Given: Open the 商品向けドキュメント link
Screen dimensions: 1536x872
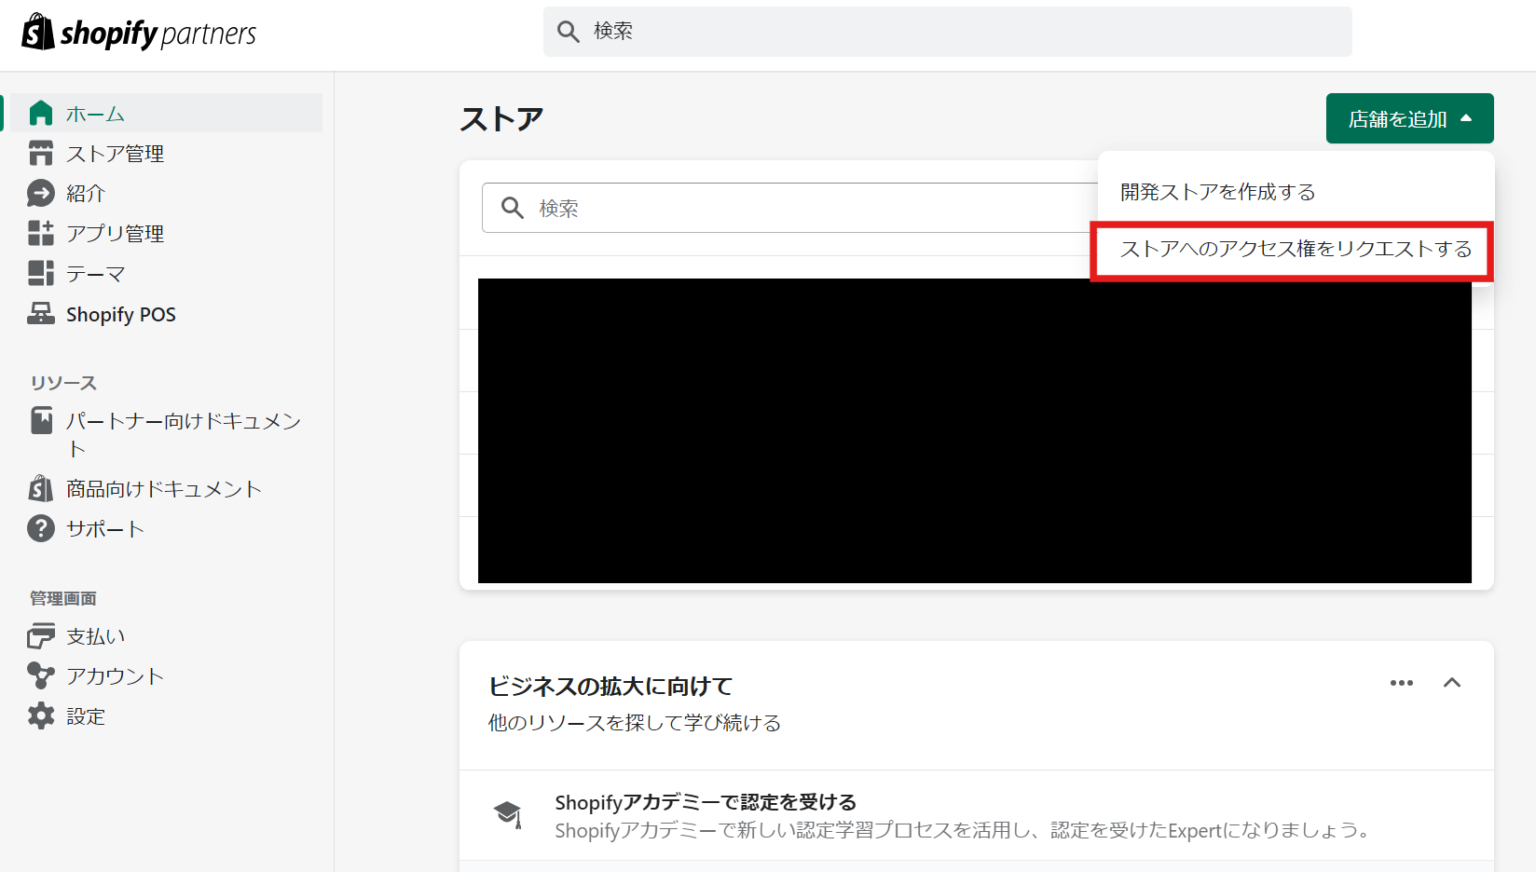Looking at the screenshot, I should [163, 489].
